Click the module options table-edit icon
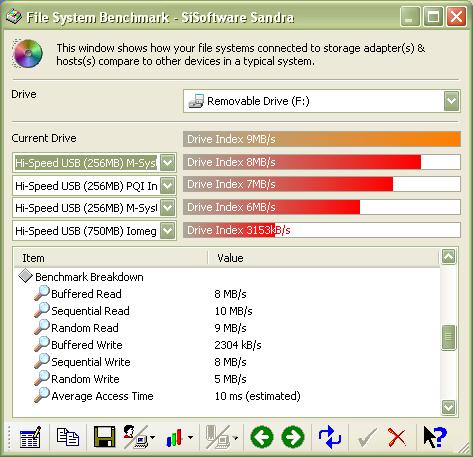 [30, 437]
